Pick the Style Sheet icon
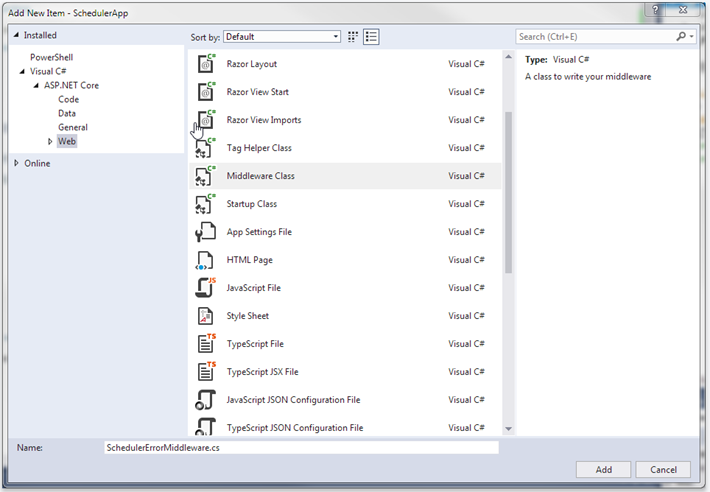 (x=206, y=316)
